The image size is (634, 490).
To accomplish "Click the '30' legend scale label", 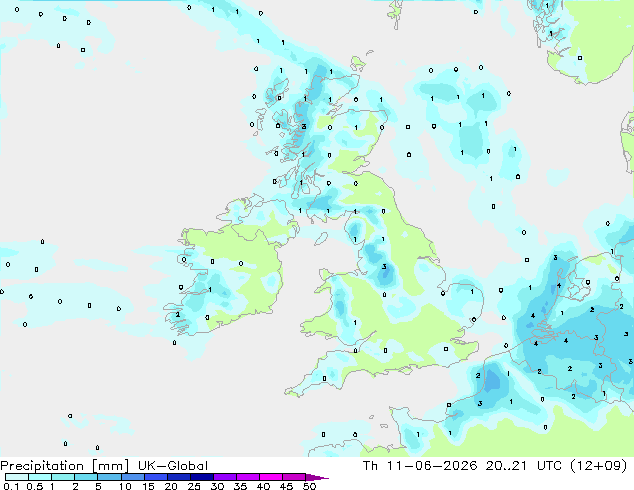I will [217, 486].
